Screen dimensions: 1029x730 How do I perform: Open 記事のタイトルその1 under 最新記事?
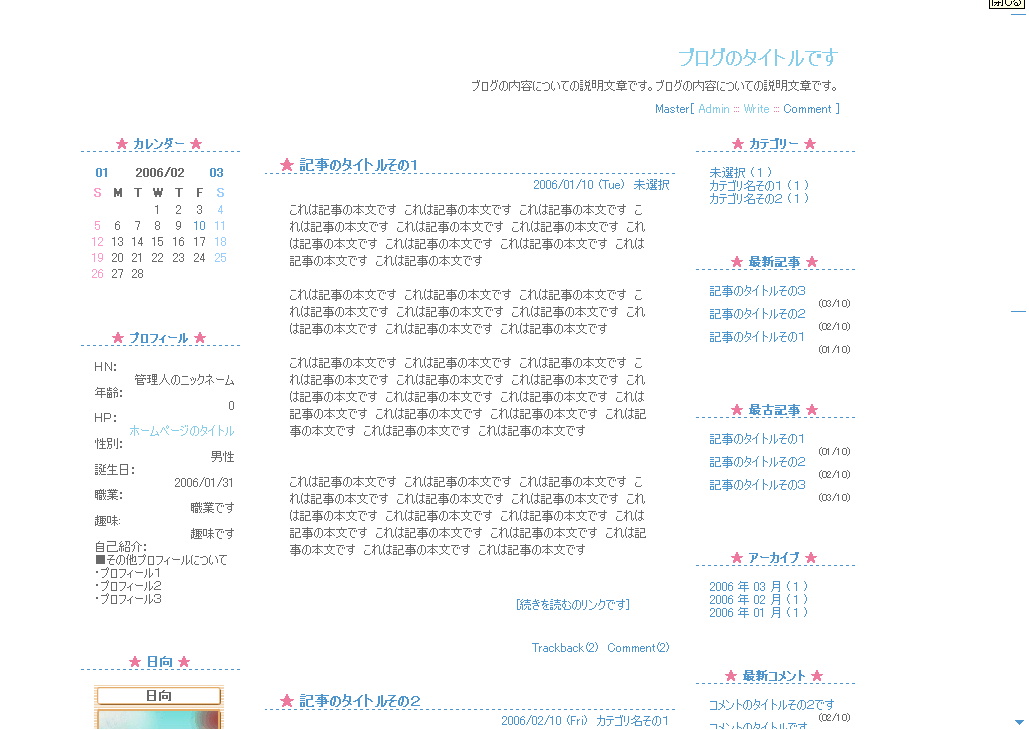click(757, 337)
